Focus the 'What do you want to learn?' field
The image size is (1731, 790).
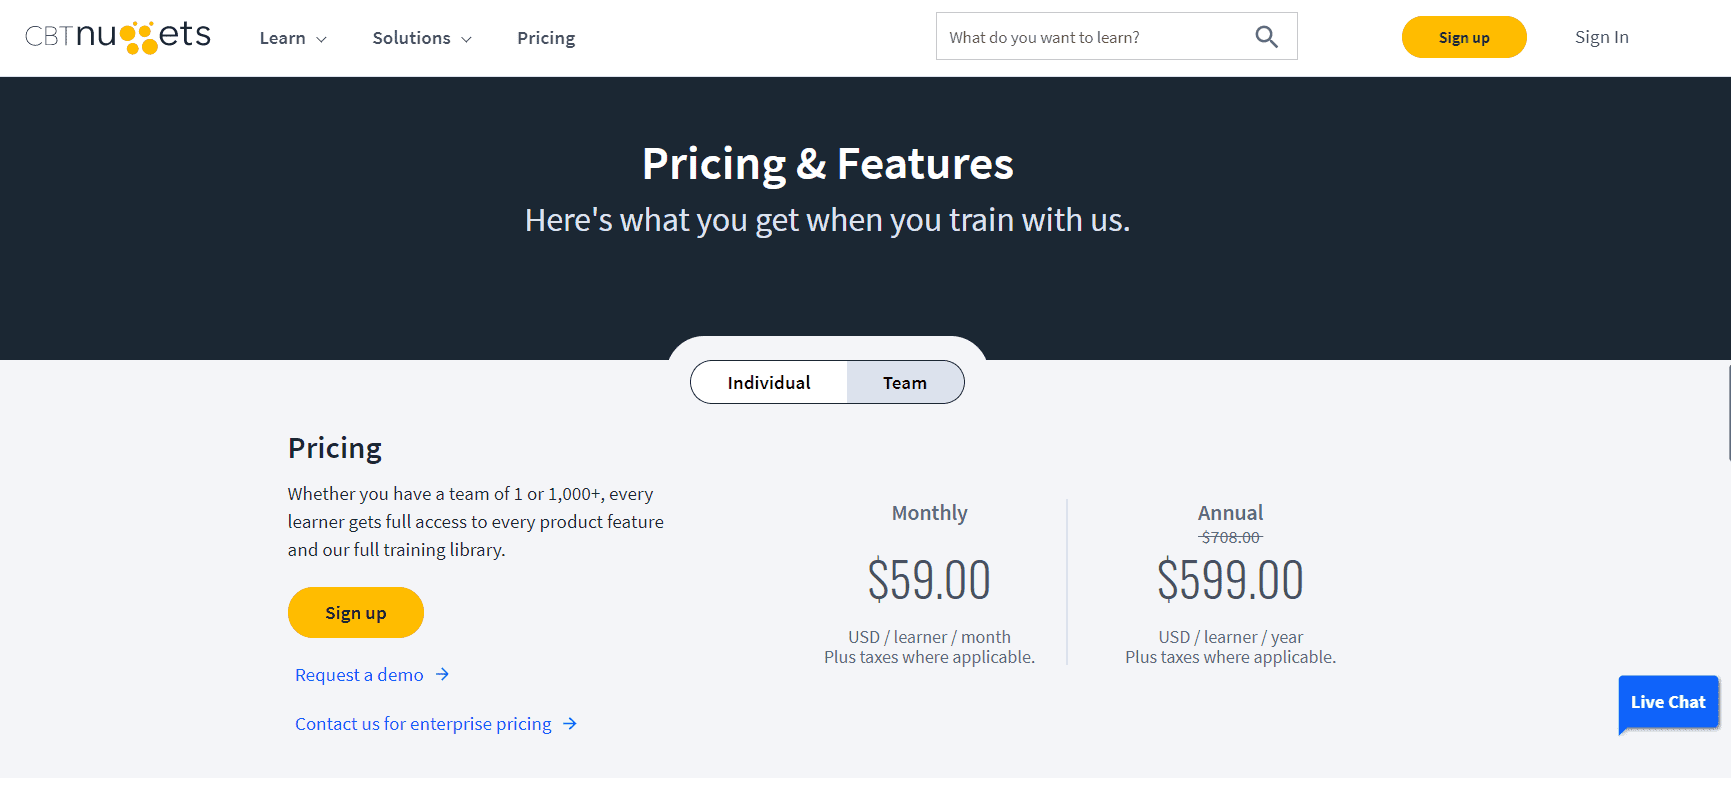1095,37
